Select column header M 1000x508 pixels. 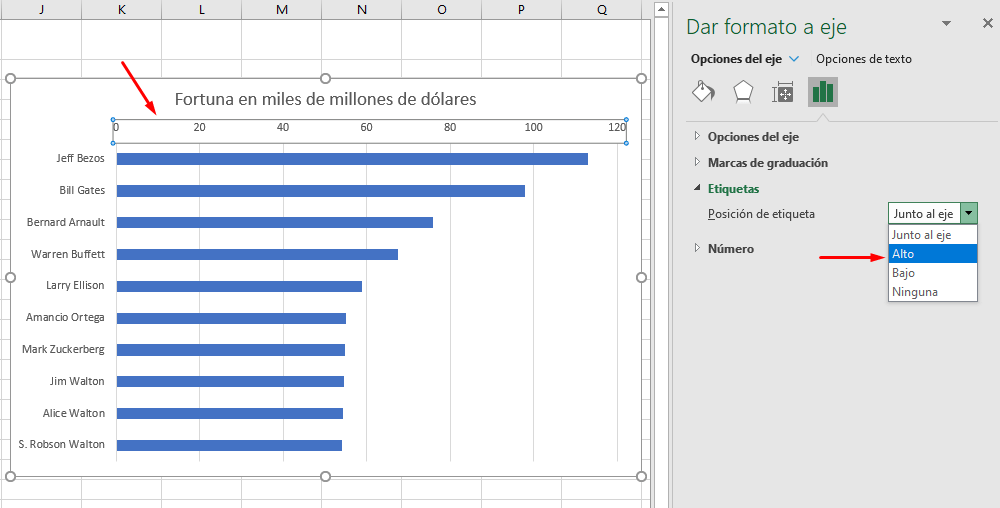click(282, 10)
